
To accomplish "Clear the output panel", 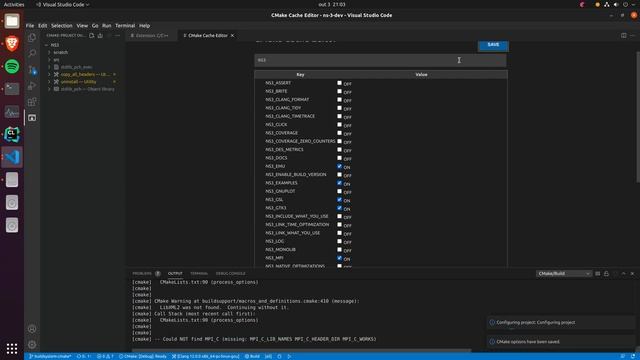I will (x=598, y=273).
